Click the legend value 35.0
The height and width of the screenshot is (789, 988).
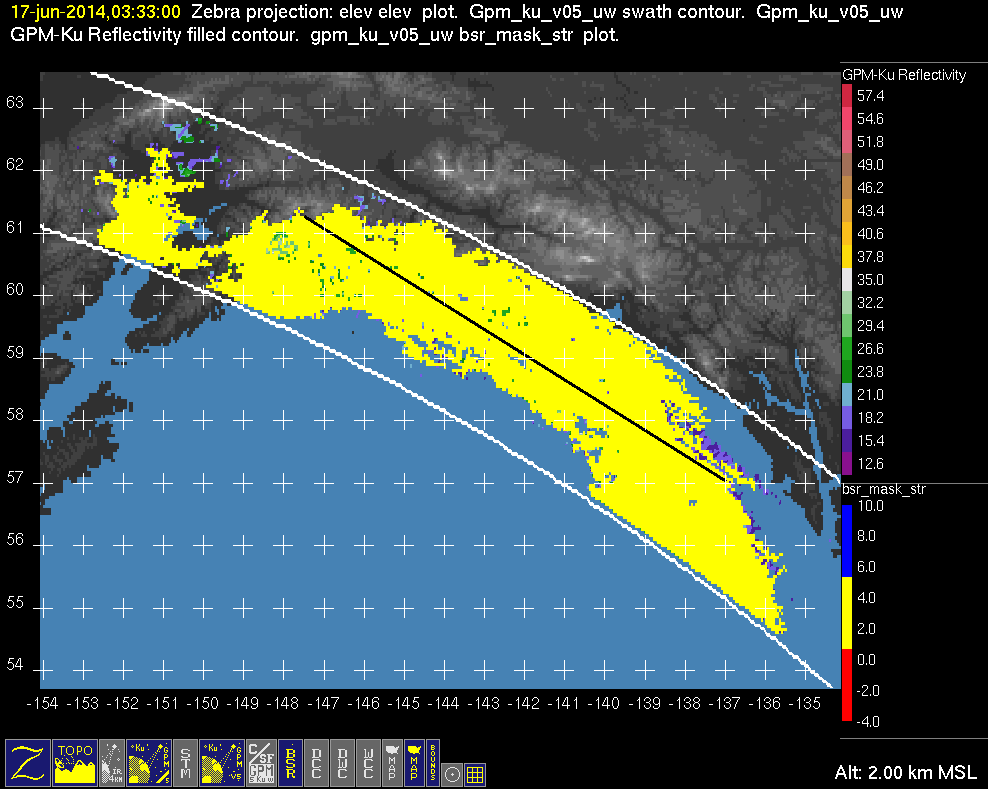(x=870, y=280)
